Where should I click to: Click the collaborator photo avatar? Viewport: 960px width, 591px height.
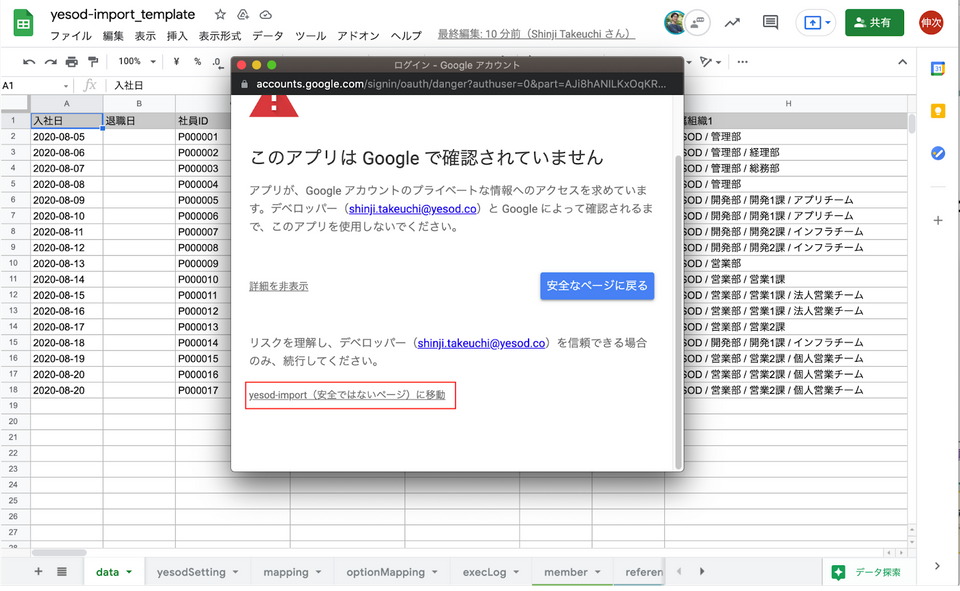point(675,23)
